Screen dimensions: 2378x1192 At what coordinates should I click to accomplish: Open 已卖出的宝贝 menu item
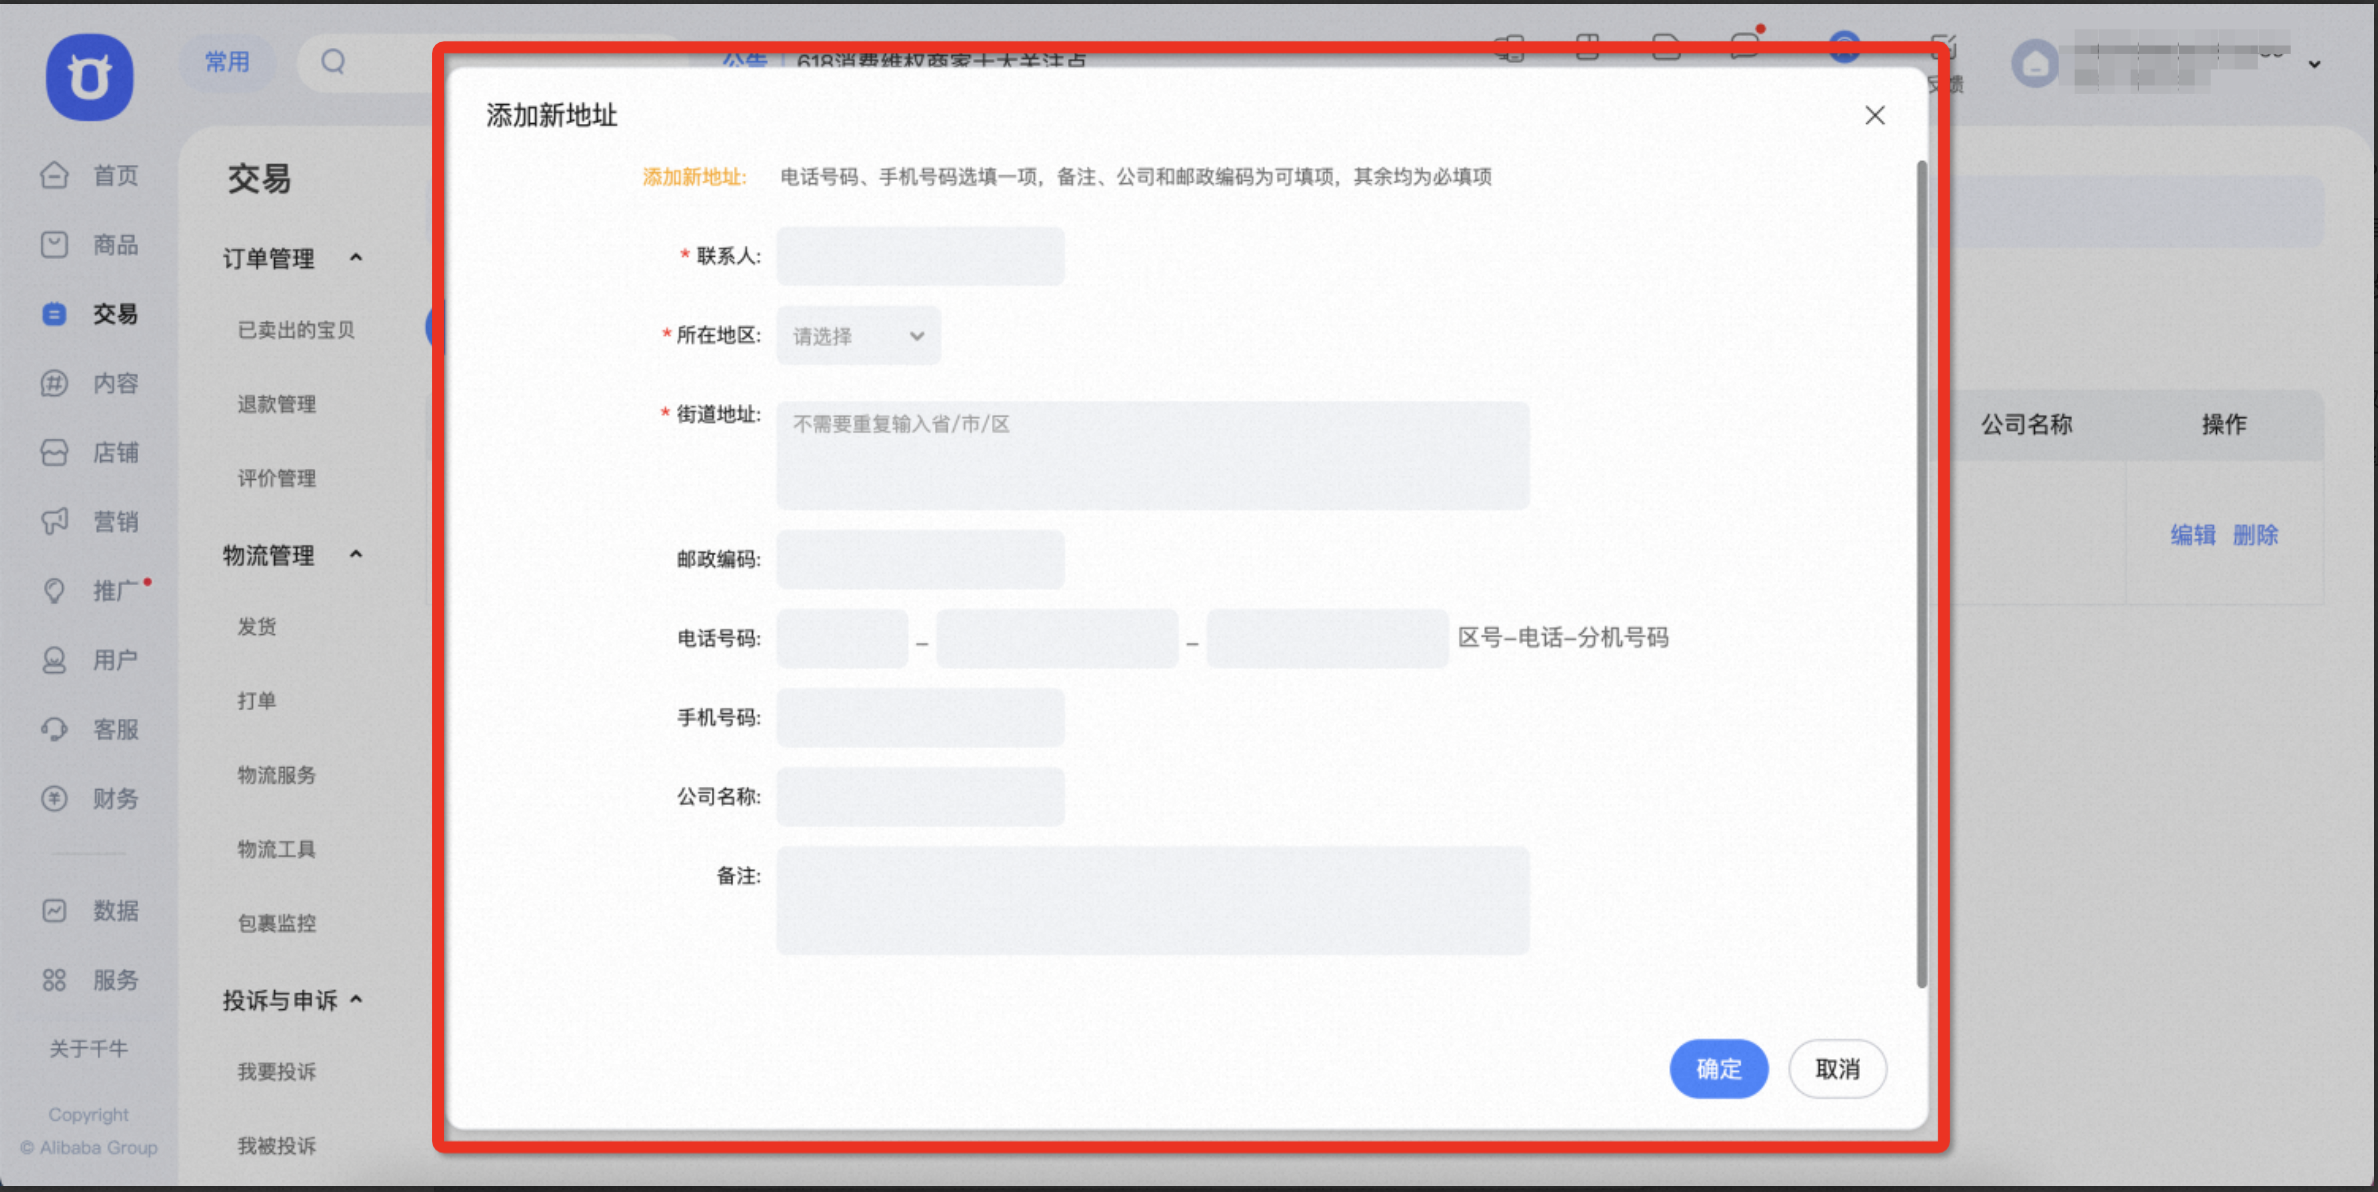(296, 330)
